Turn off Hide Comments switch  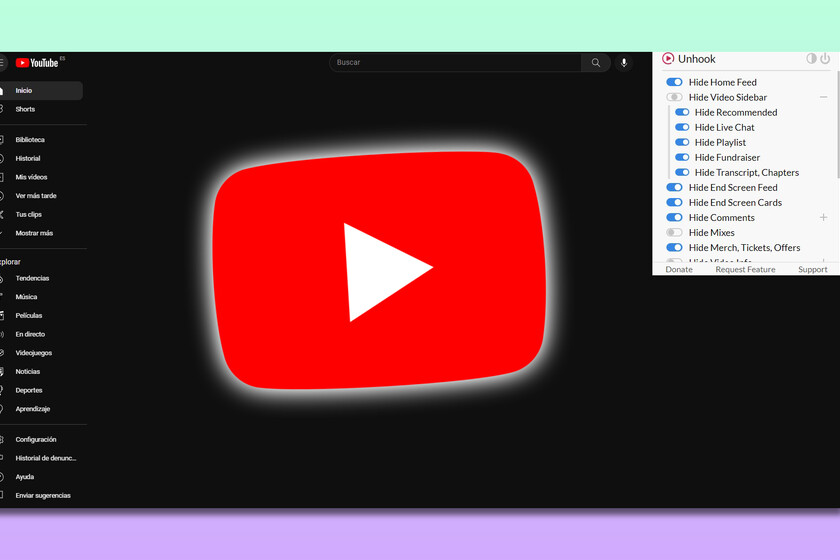(x=674, y=217)
